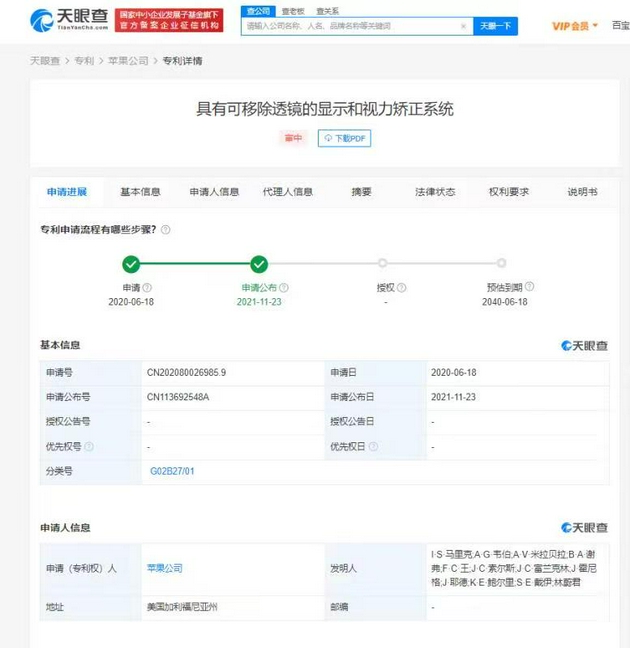This screenshot has width=630, height=648.
Task: Select the 查老板 search tab
Action: 293,11
